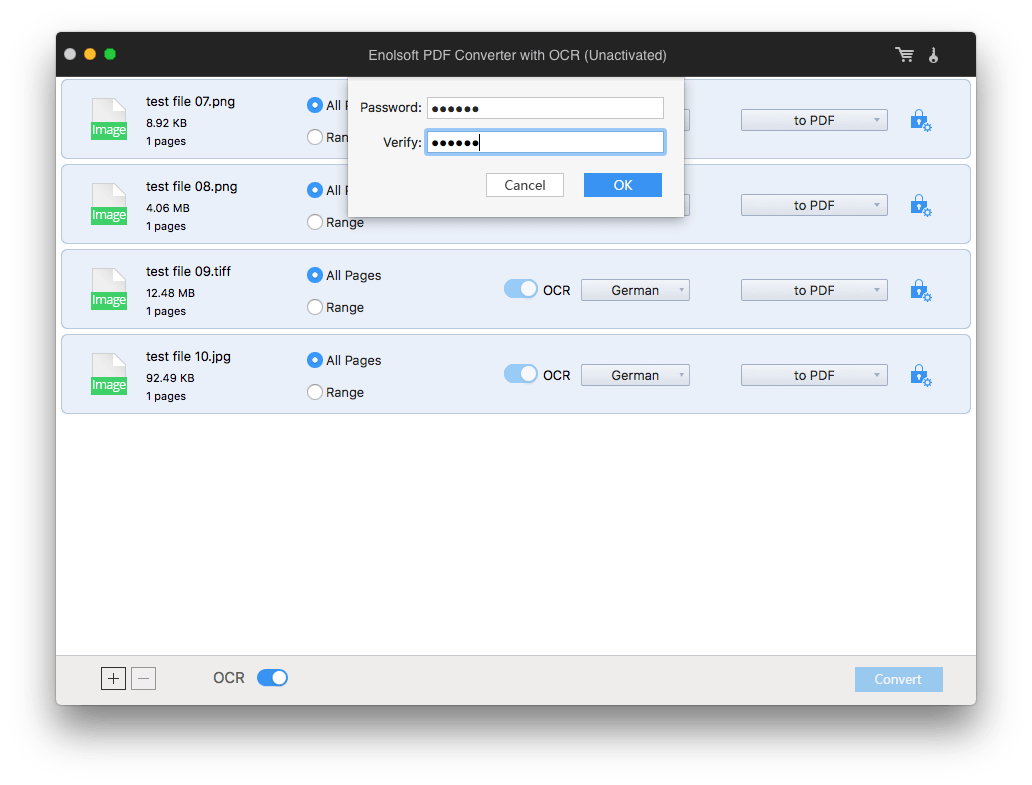Click the Image file icon of test file 08.png
The height and width of the screenshot is (785, 1032).
point(109,204)
